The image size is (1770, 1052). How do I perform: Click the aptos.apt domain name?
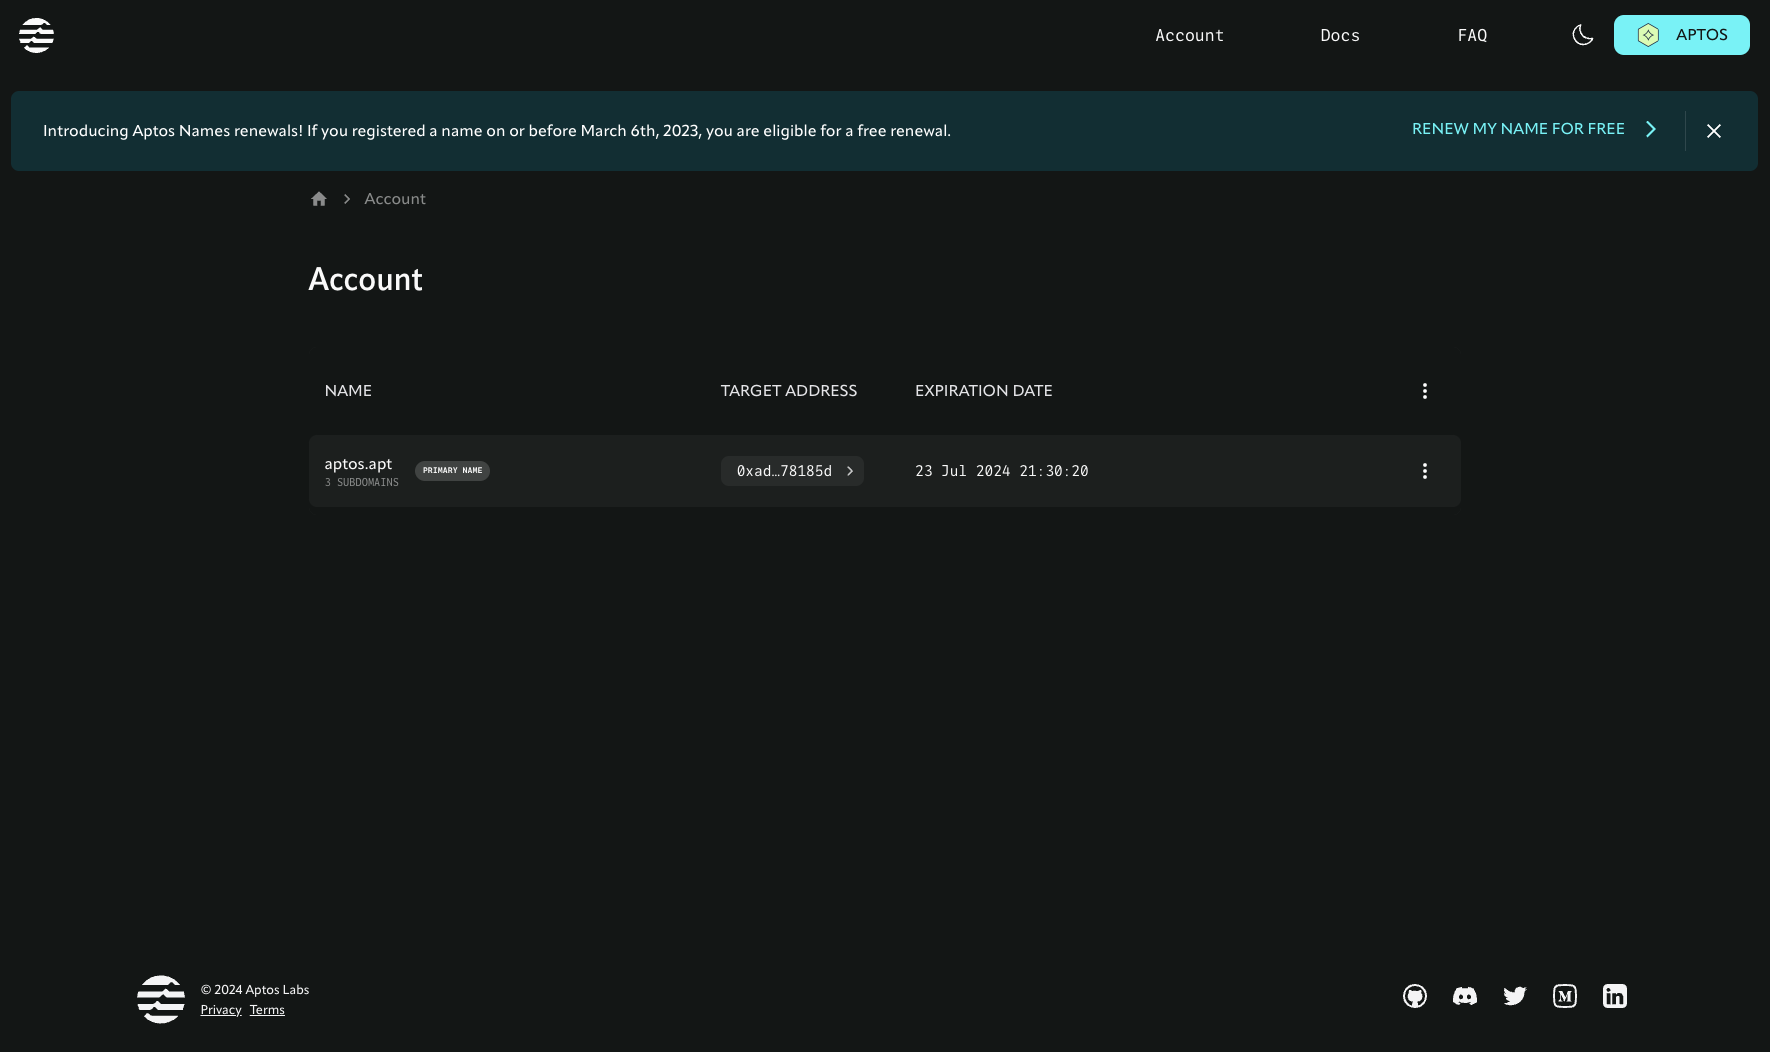point(358,464)
